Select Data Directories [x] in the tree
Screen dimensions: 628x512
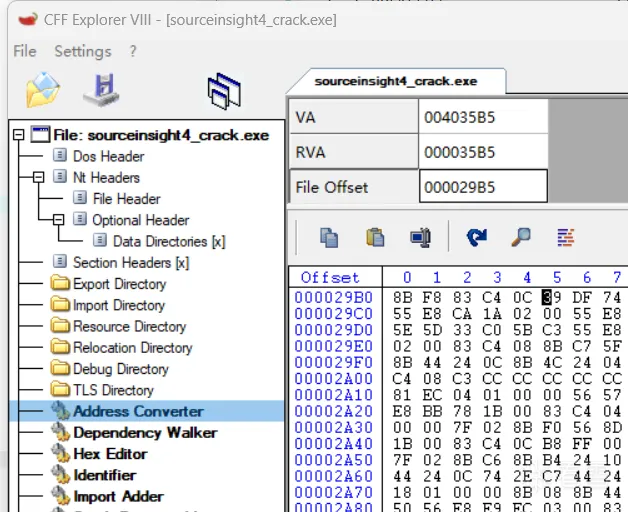point(169,241)
